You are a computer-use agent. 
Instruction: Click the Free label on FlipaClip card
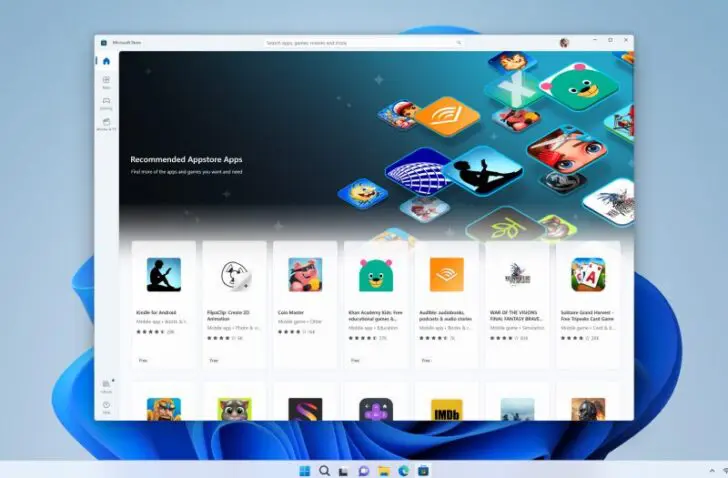[x=214, y=360]
